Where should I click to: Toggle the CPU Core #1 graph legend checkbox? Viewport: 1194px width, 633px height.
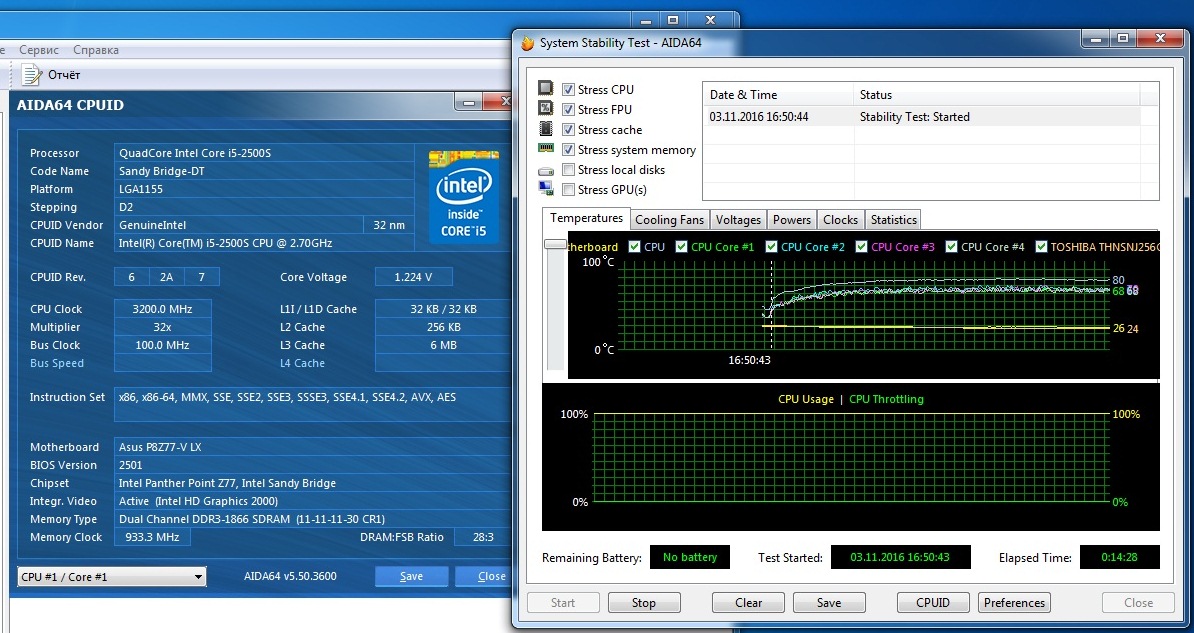(682, 247)
